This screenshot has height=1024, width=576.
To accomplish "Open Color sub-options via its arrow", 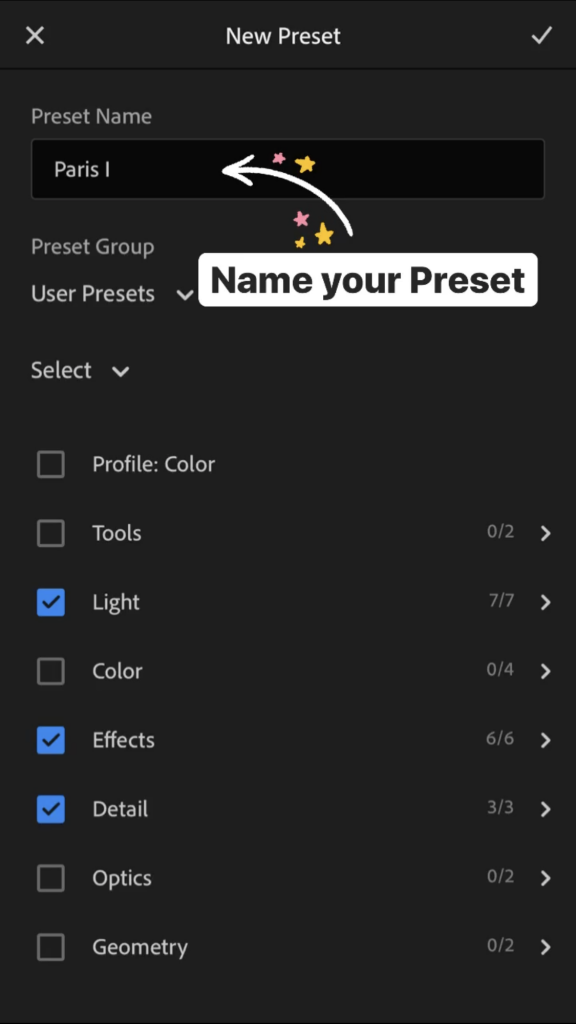I will click(x=545, y=671).
